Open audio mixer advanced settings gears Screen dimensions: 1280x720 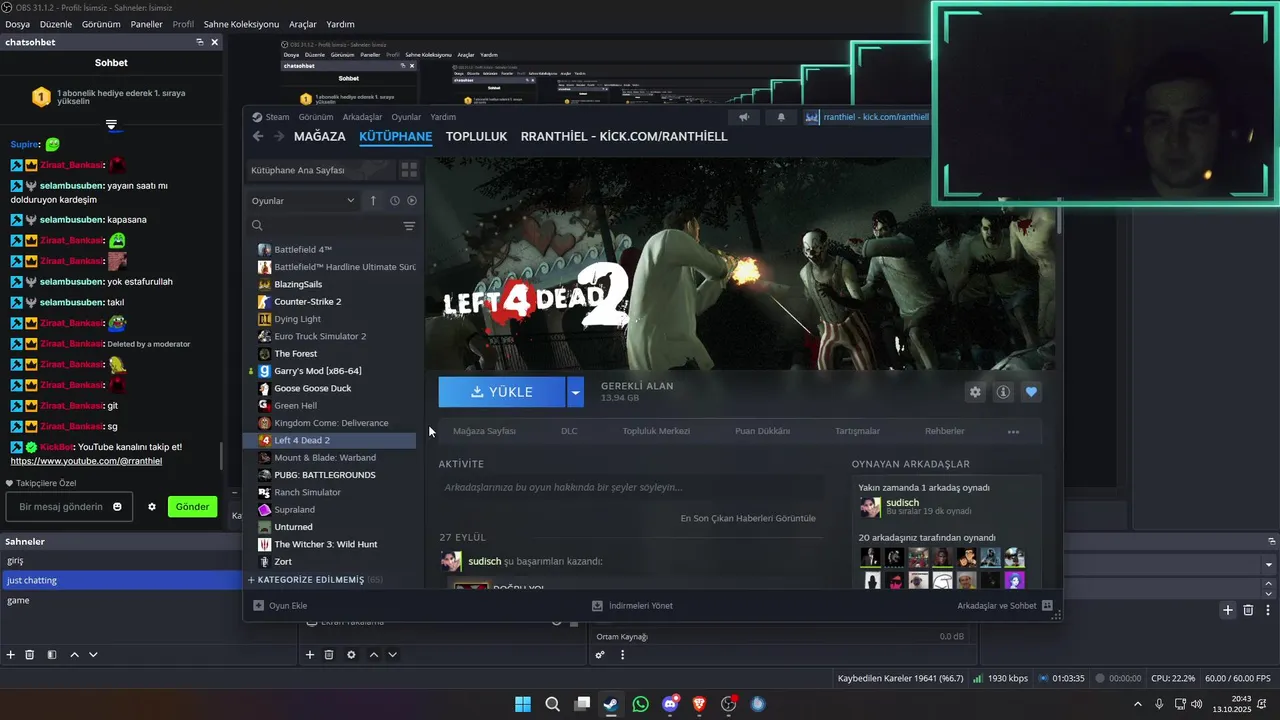600,655
